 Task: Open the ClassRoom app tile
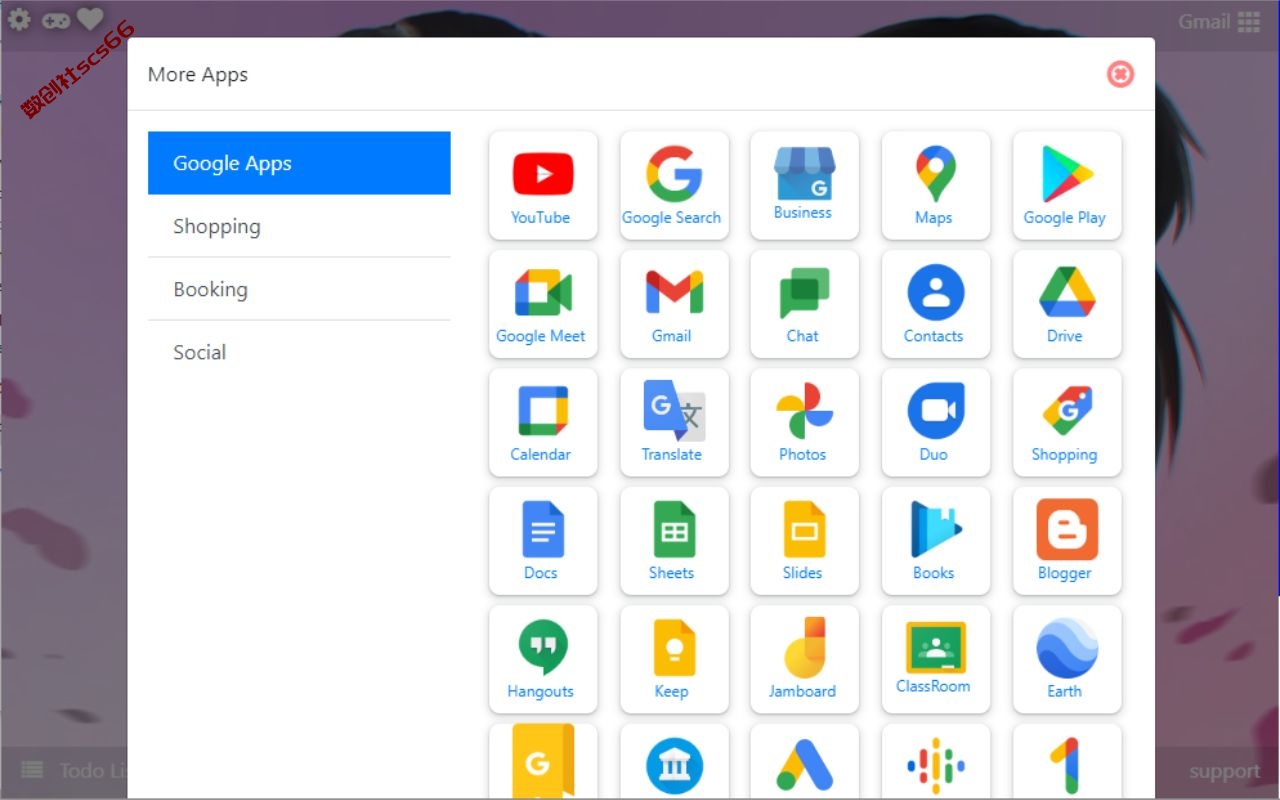click(x=936, y=659)
